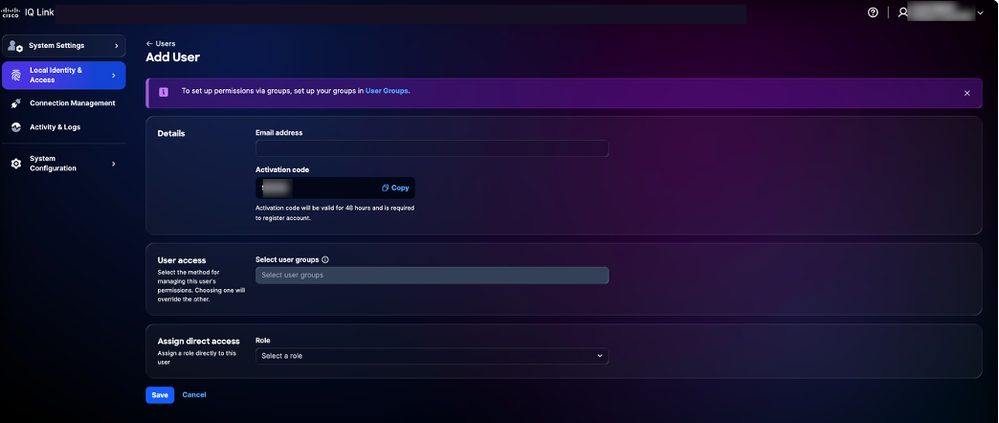Image resolution: width=999 pixels, height=423 pixels.
Task: Copy the activation code
Action: point(396,188)
